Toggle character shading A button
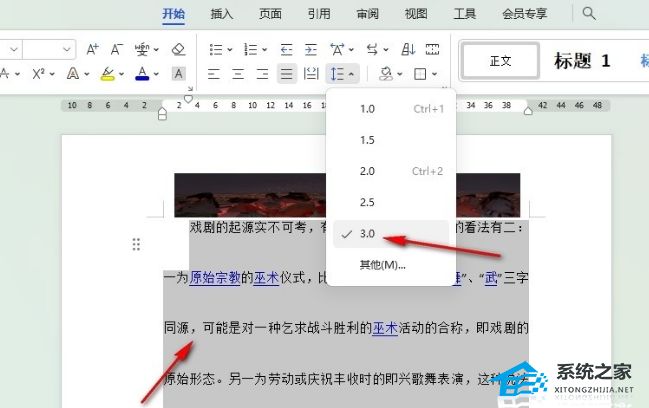 178,74
